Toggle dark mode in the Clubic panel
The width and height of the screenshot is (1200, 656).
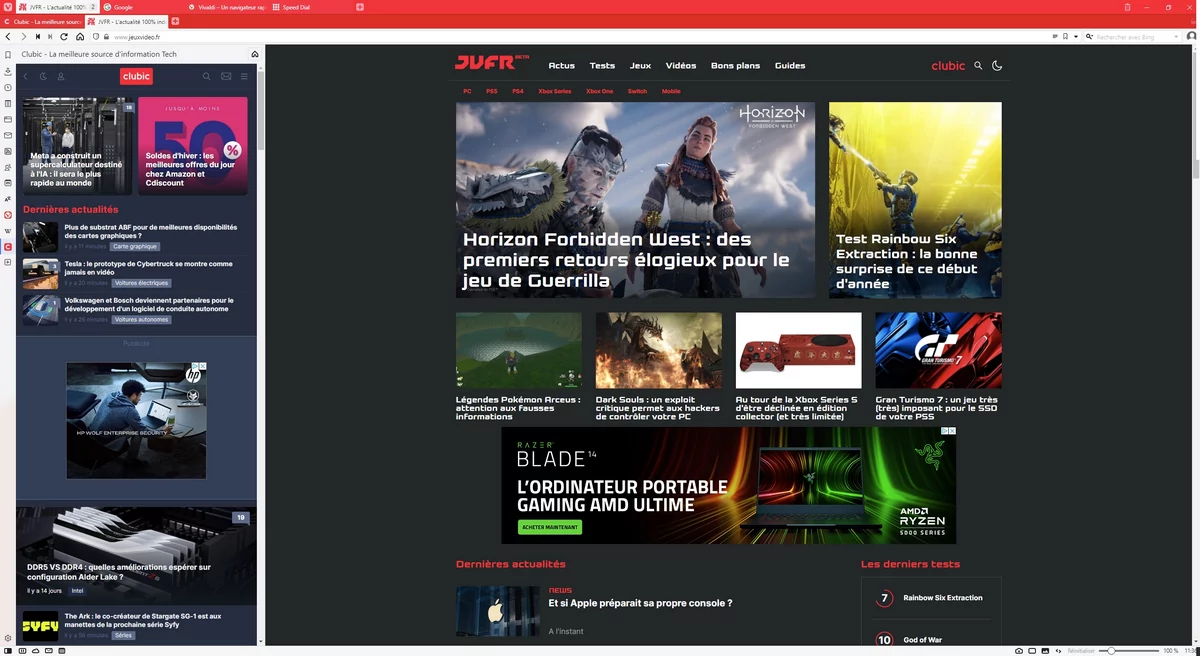[43, 76]
